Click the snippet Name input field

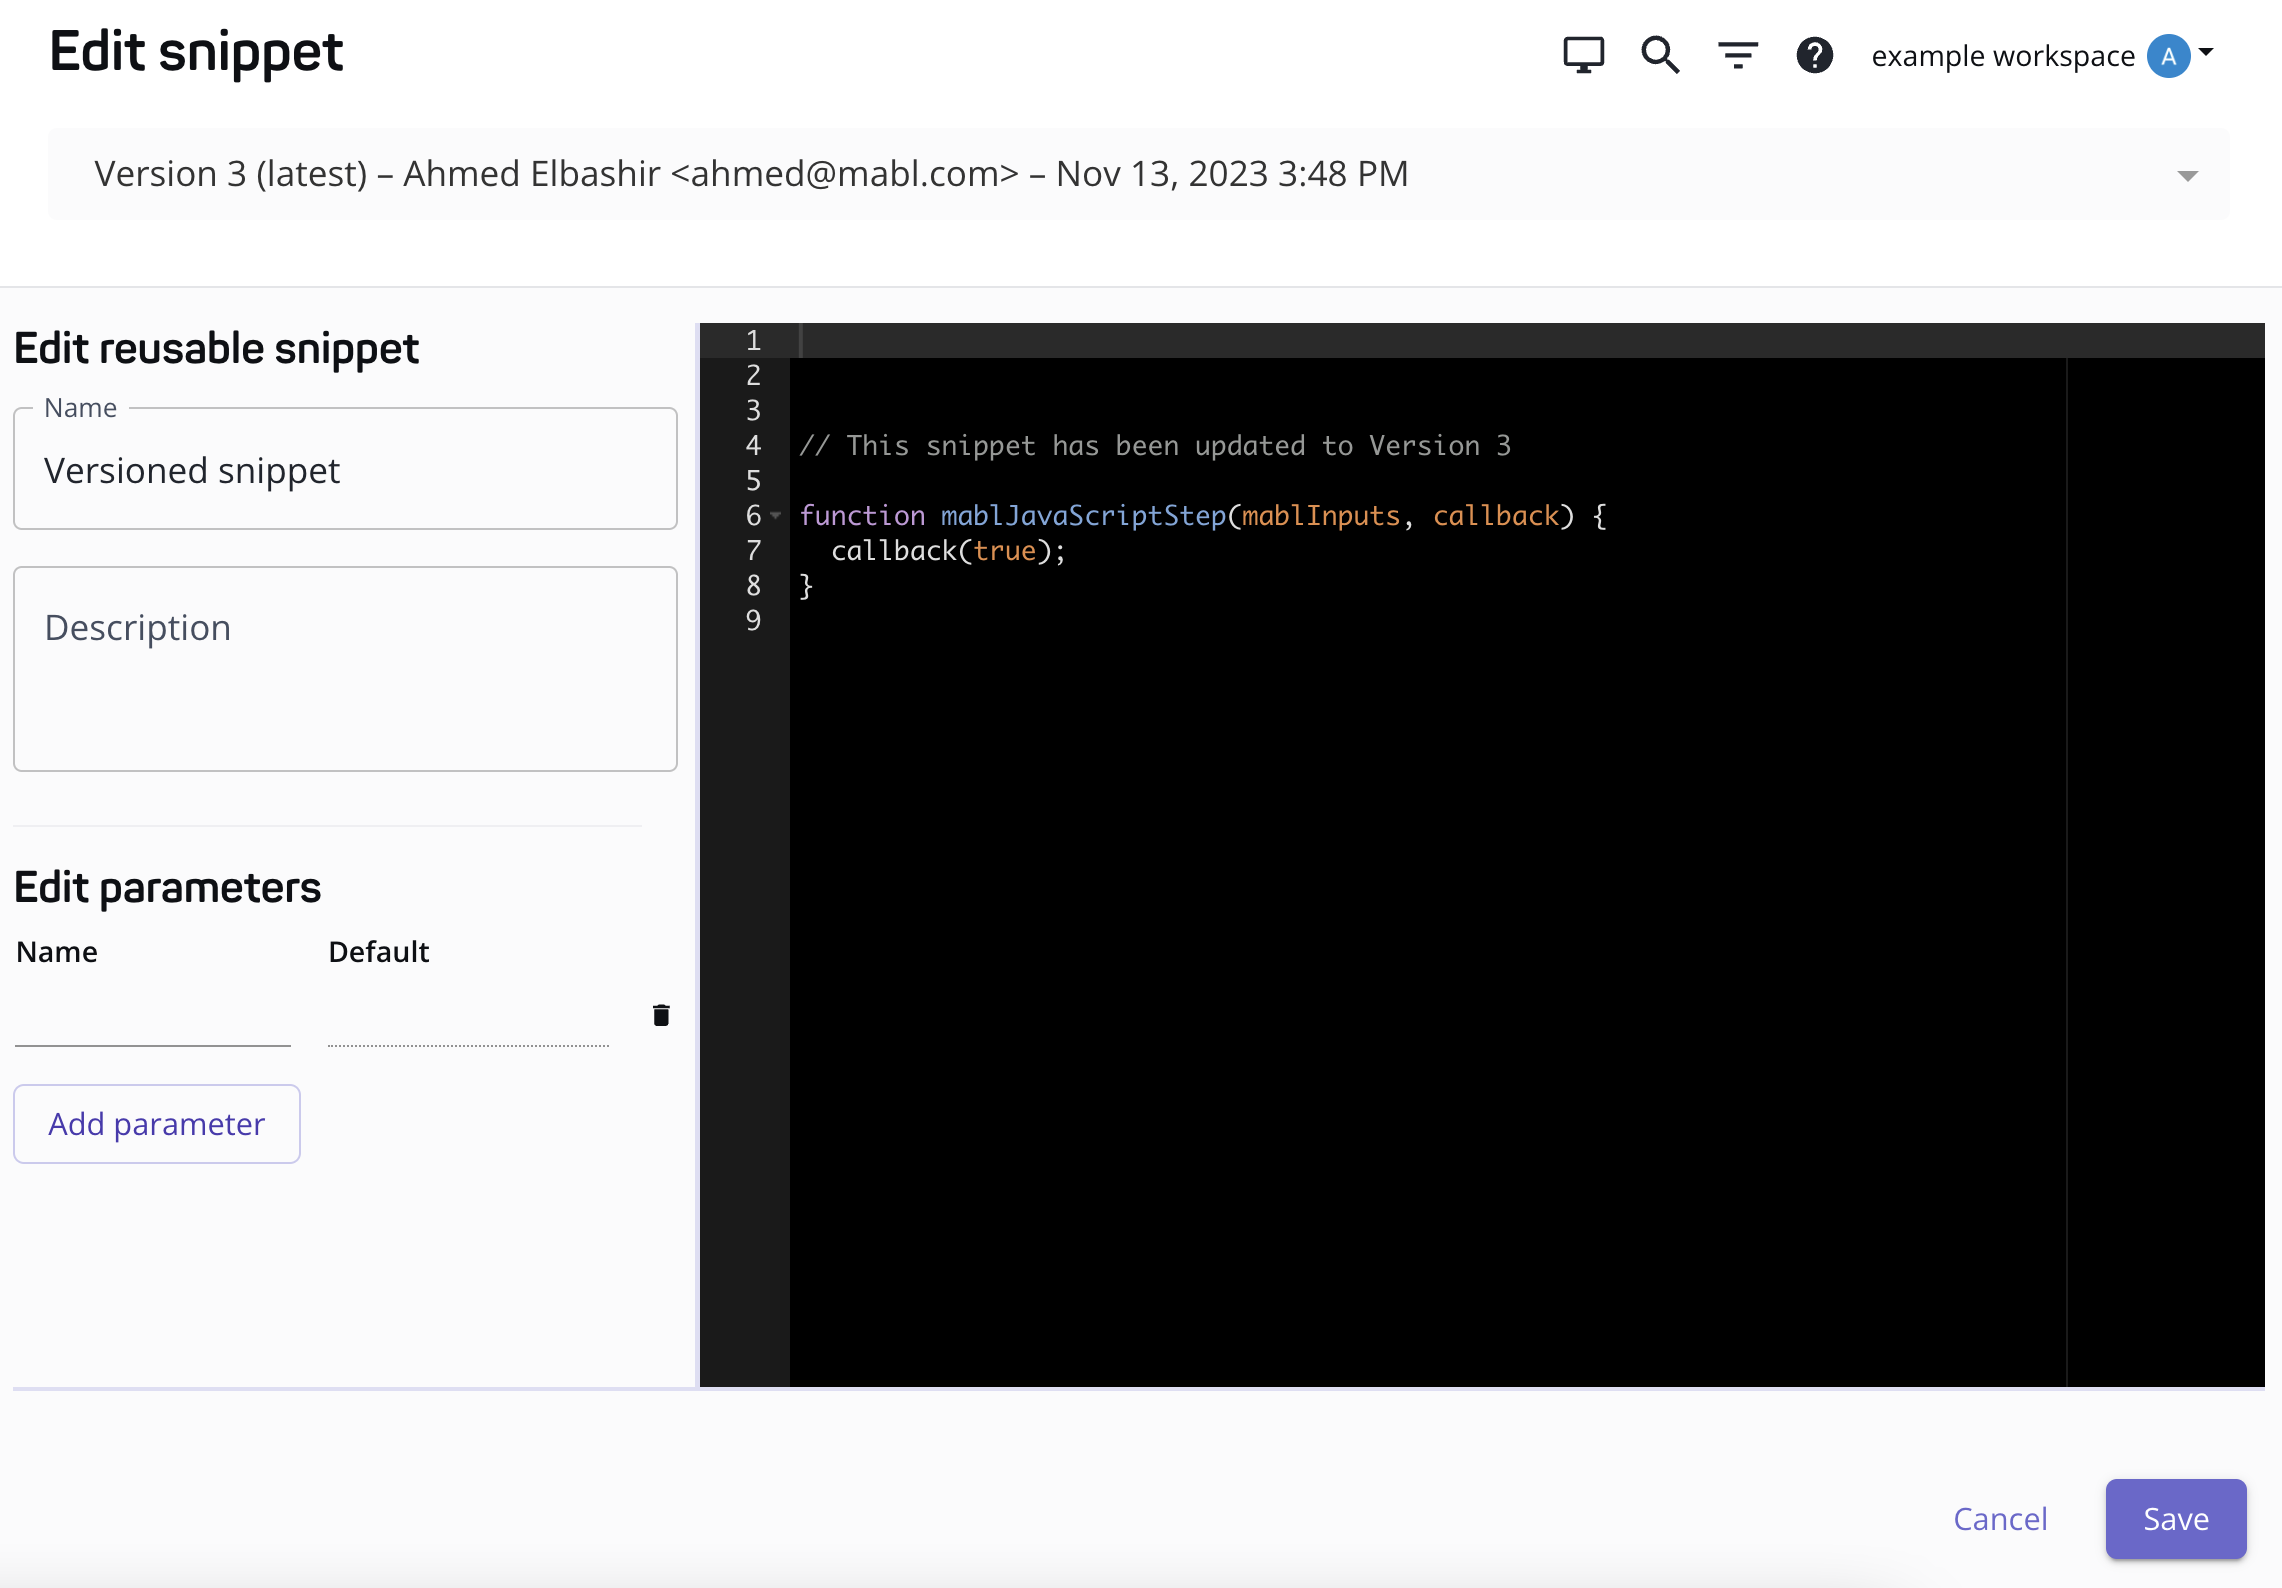[345, 471]
